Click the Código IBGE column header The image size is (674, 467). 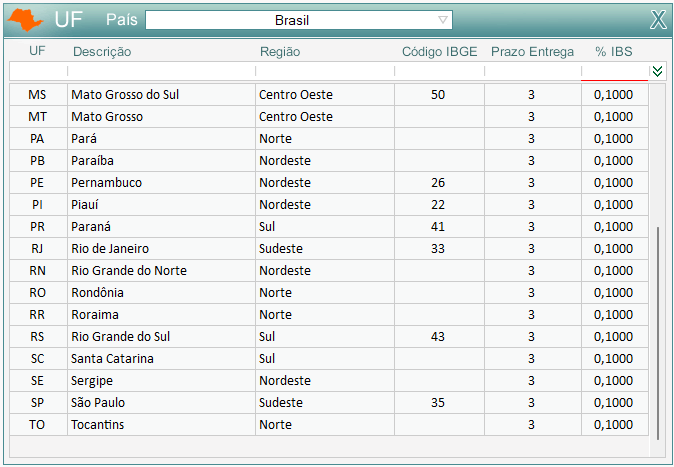(438, 51)
